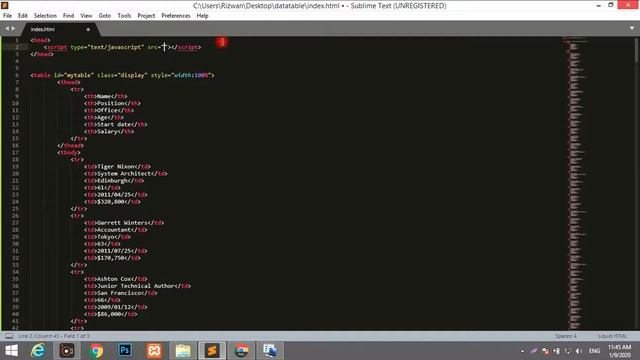
Task: Open the network icon in the system tray
Action: point(568,351)
